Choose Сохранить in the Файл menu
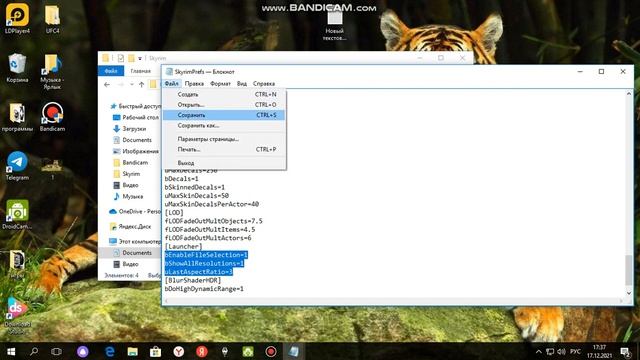 [224, 115]
